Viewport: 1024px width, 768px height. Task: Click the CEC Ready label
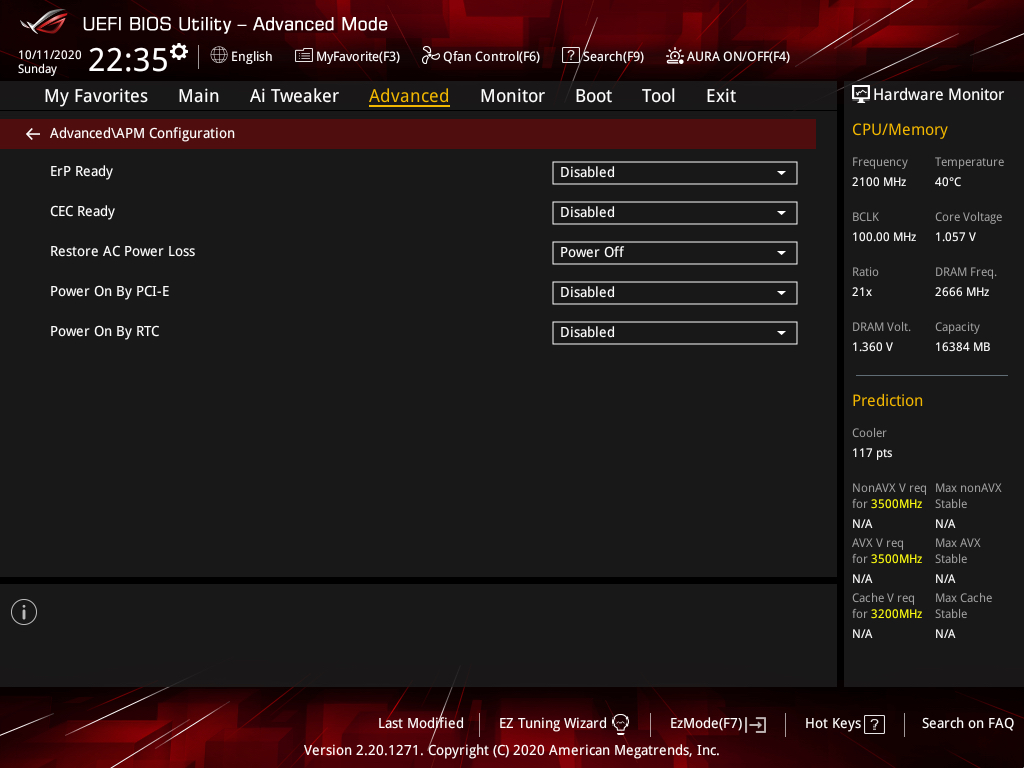coord(82,212)
